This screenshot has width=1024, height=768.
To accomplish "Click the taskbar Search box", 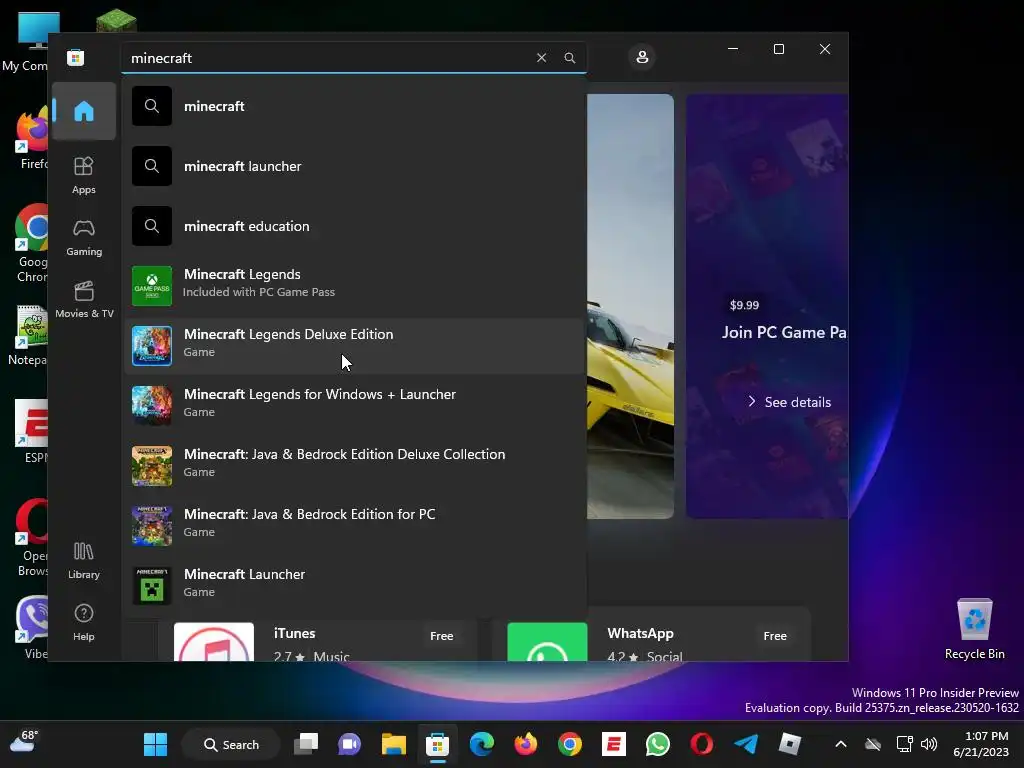I will coord(231,744).
